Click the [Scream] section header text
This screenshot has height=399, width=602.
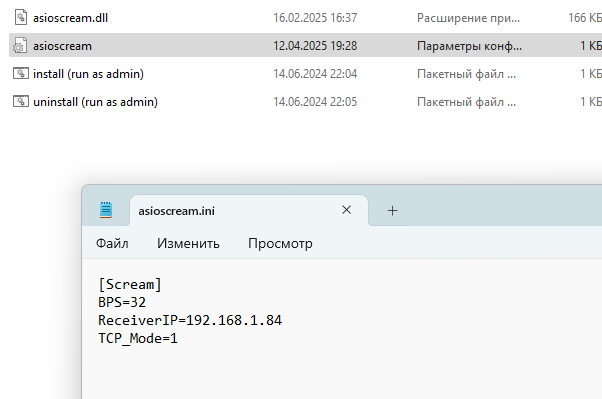click(130, 285)
